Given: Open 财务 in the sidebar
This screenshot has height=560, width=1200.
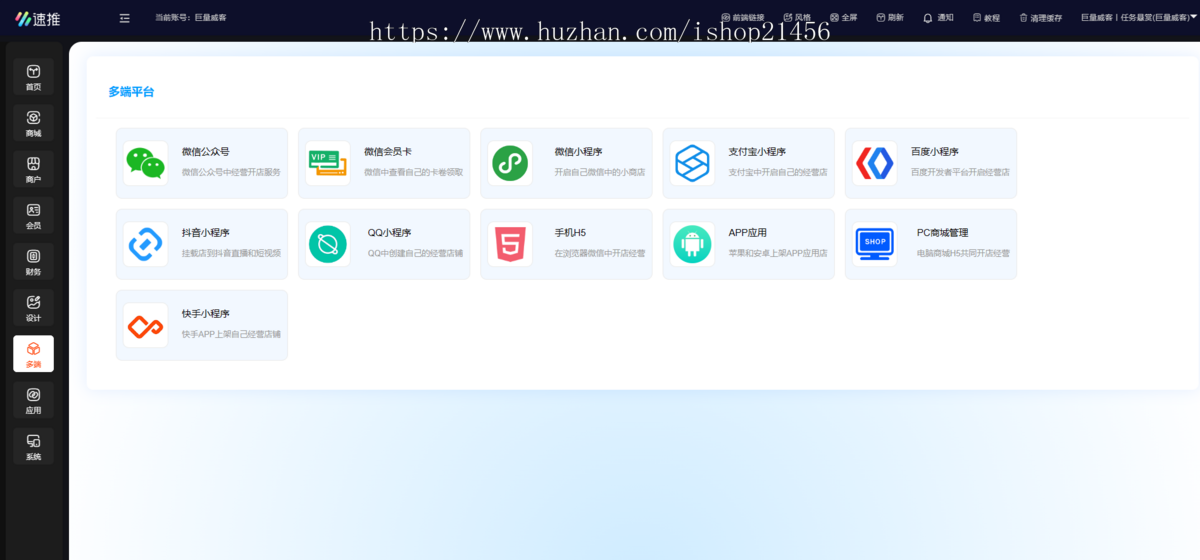Looking at the screenshot, I should click(x=33, y=262).
